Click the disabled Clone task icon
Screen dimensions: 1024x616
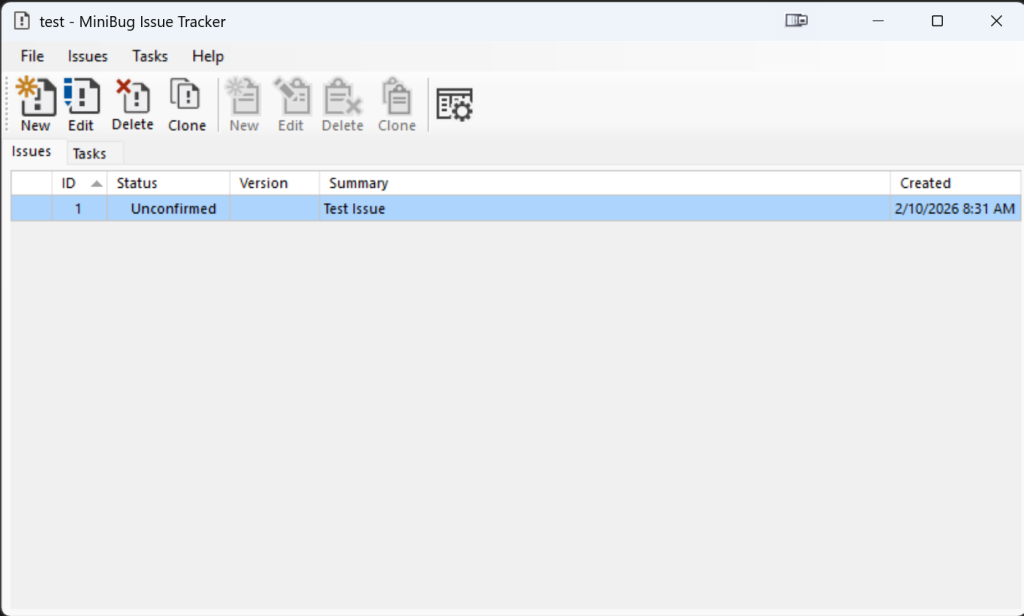[x=396, y=100]
